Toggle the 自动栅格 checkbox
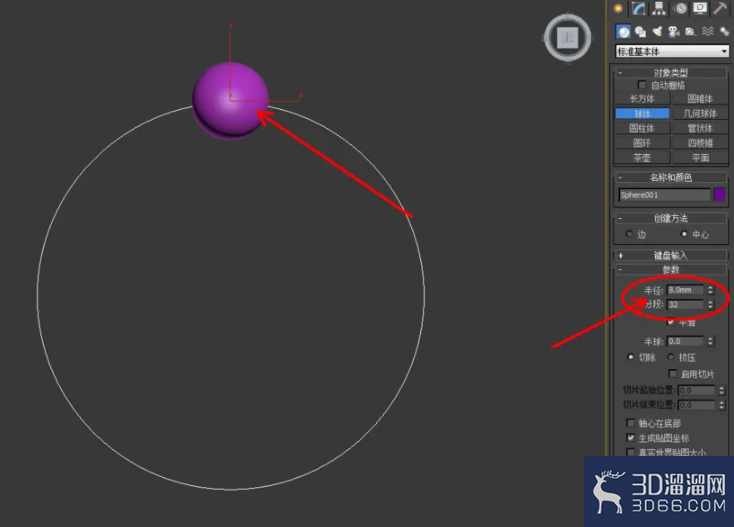This screenshot has height=527, width=734. click(642, 85)
